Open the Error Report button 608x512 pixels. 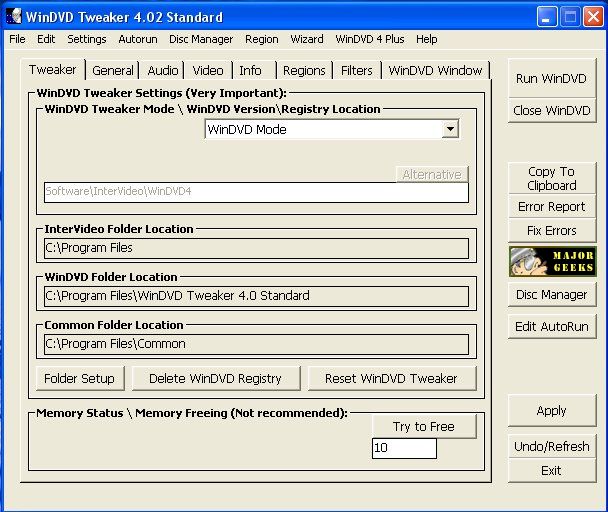pyautogui.click(x=551, y=207)
